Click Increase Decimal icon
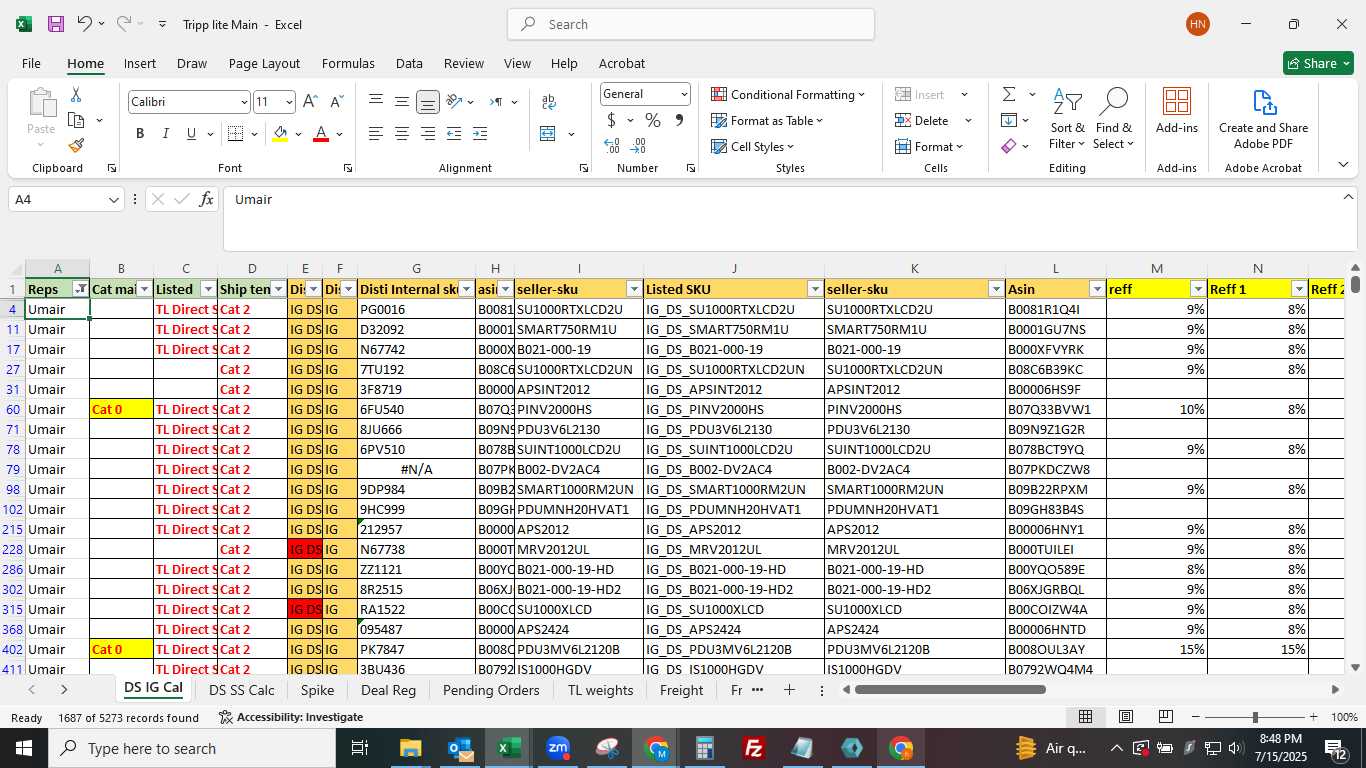The height and width of the screenshot is (768, 1366). pos(612,146)
